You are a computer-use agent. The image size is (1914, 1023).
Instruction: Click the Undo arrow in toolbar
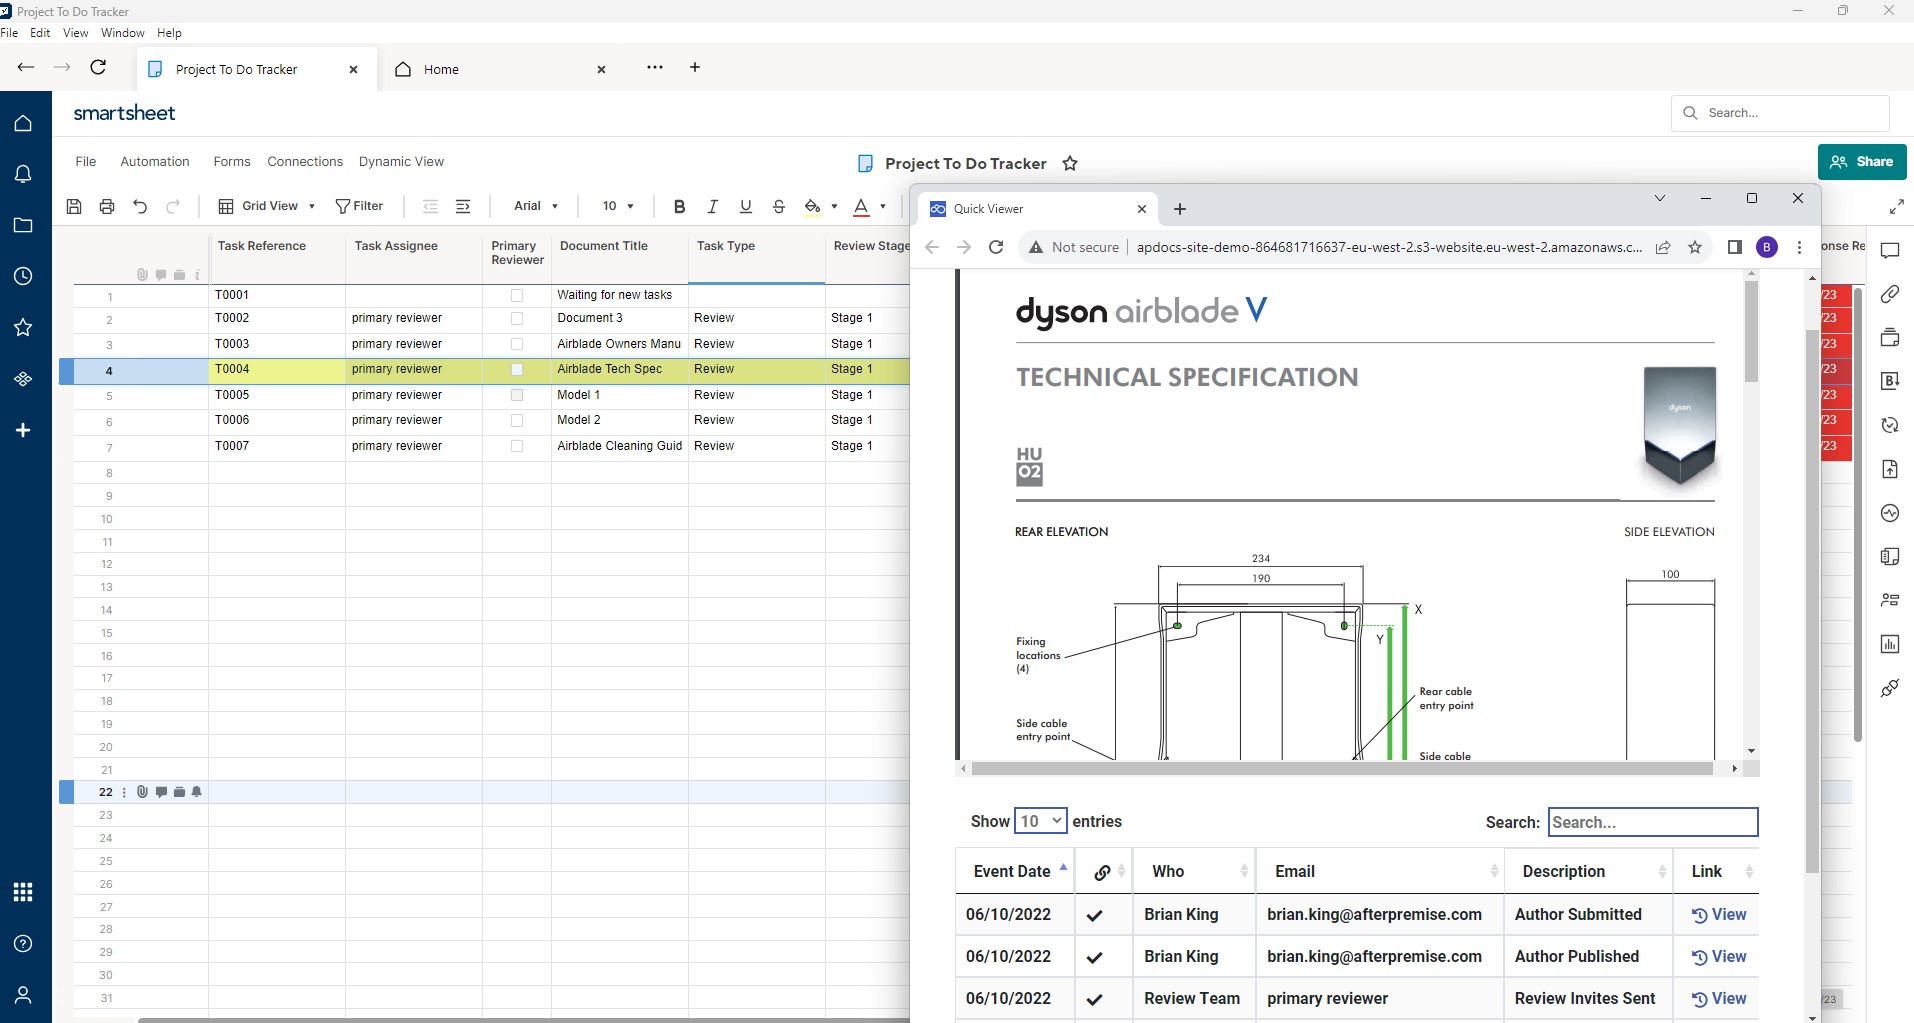point(140,206)
